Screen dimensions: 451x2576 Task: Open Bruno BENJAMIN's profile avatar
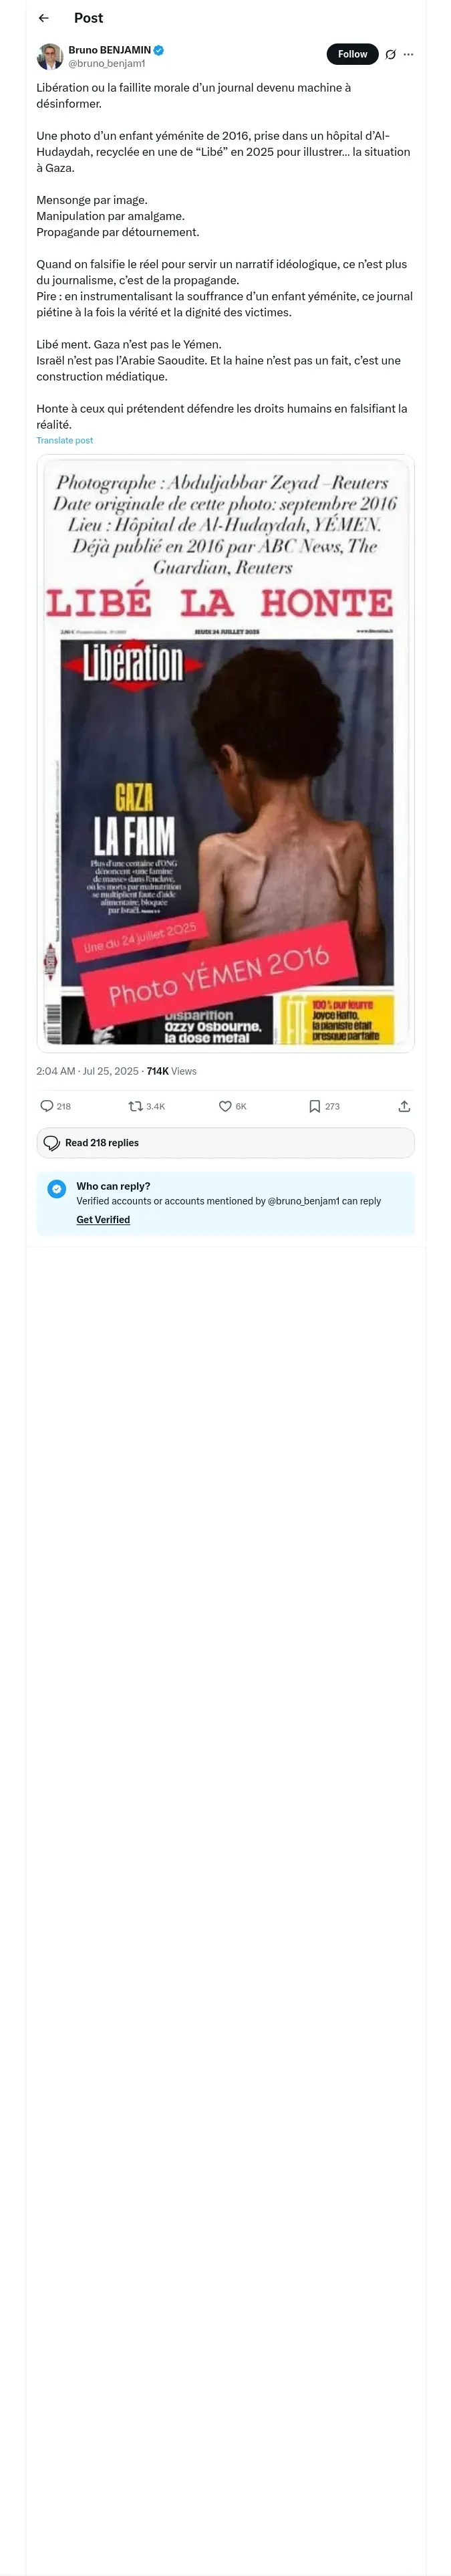click(50, 56)
